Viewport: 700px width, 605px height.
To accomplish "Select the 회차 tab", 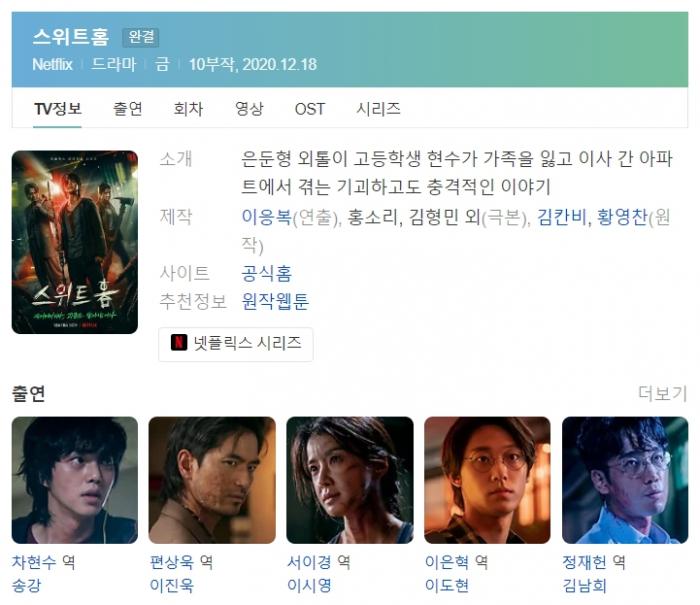I will 188,108.
